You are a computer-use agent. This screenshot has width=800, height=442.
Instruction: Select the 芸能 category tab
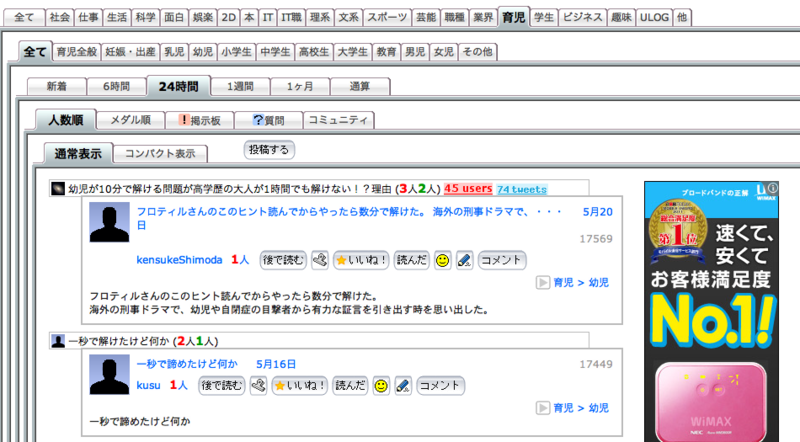[426, 17]
